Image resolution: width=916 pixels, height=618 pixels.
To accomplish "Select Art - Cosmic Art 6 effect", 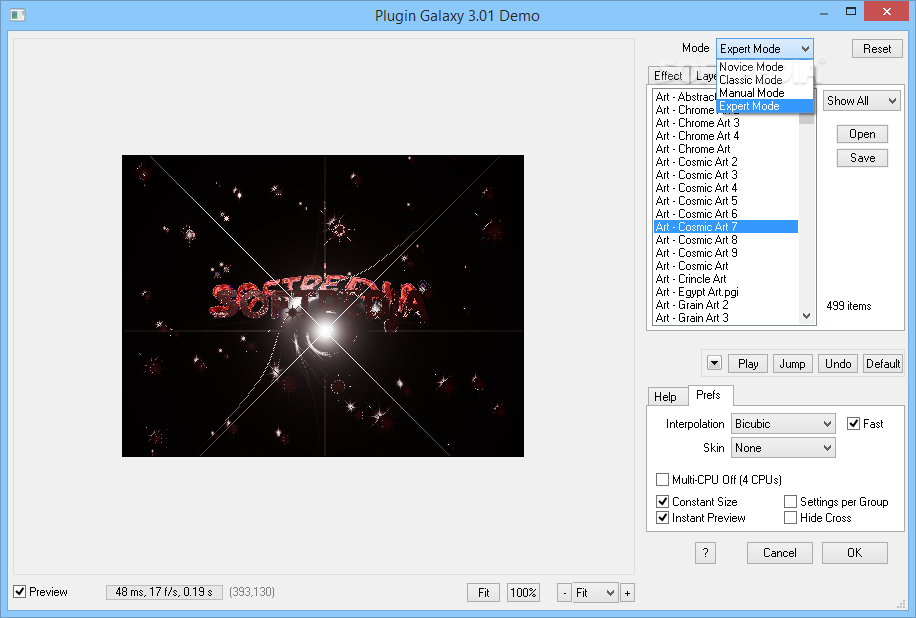I will [726, 214].
